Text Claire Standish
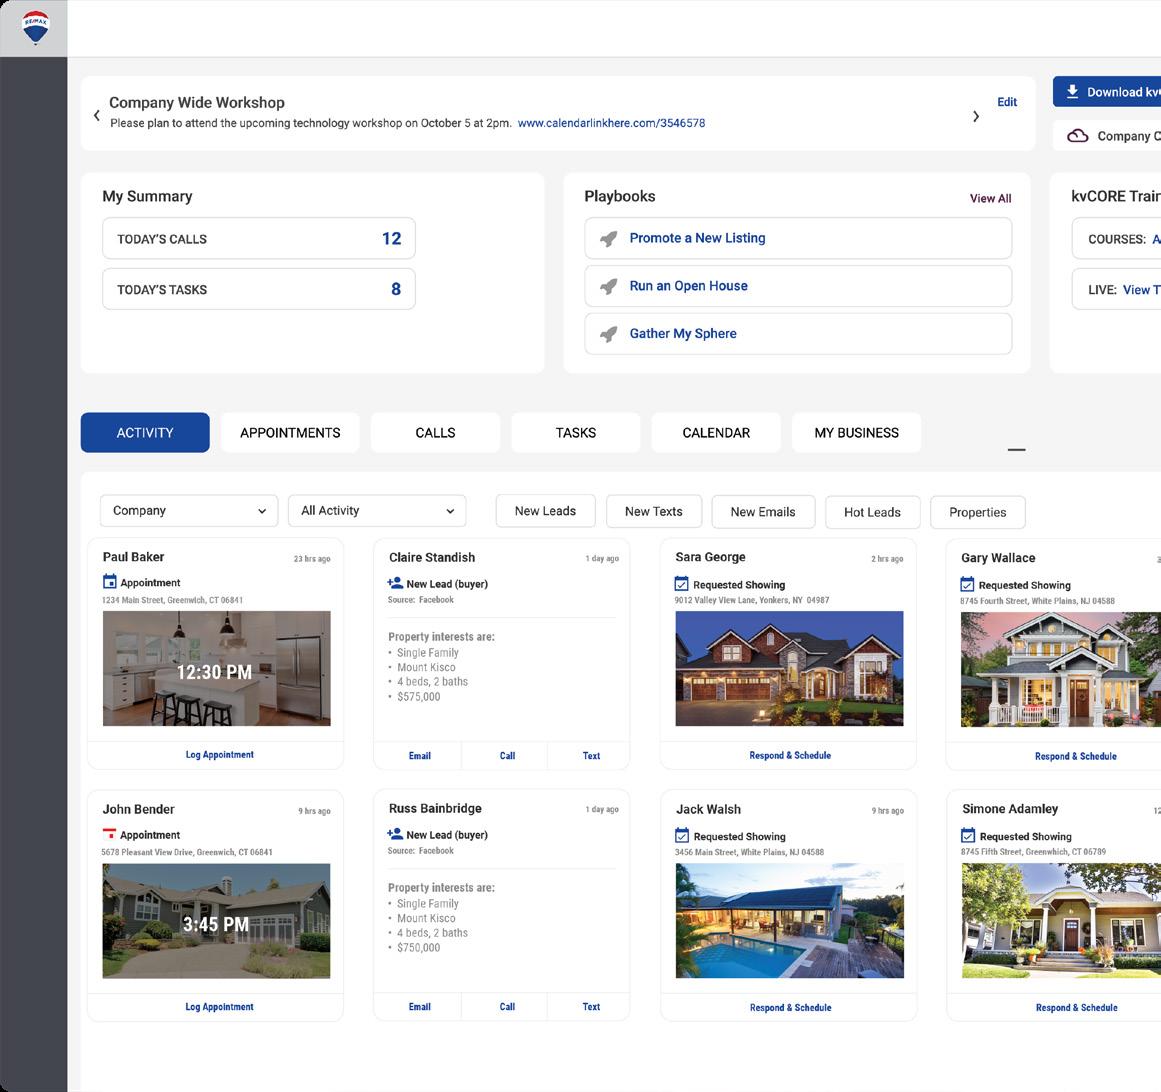The height and width of the screenshot is (1092, 1161). 592,756
